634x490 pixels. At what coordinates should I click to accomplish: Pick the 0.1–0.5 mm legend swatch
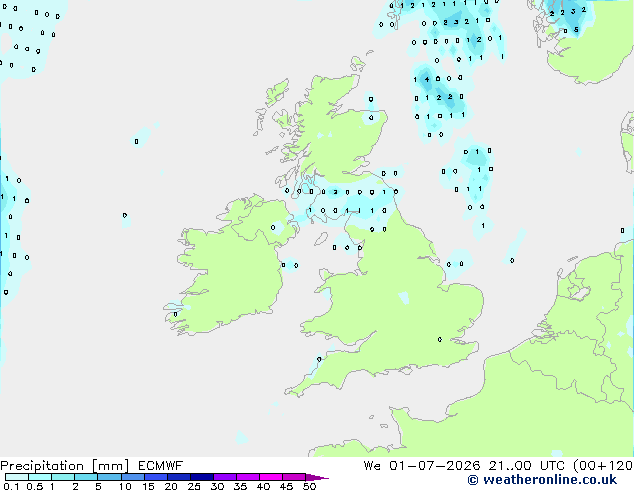tap(17, 477)
